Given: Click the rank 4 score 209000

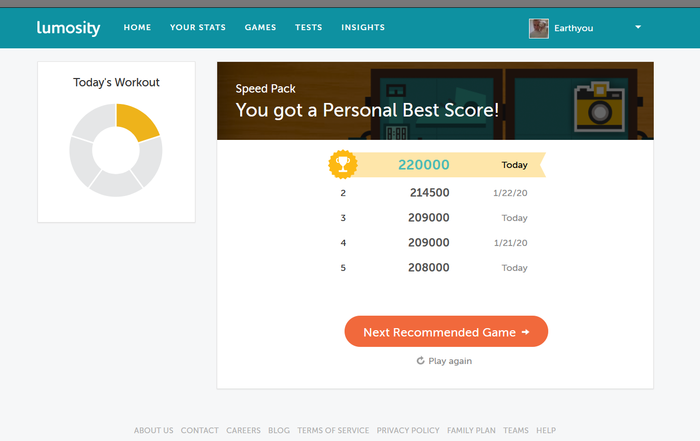Looking at the screenshot, I should point(429,243).
